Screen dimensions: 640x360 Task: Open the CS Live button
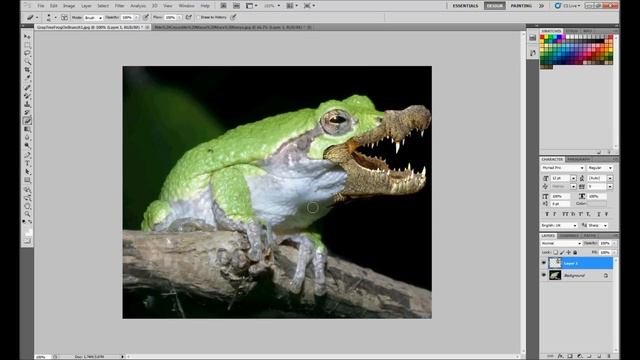click(x=568, y=6)
